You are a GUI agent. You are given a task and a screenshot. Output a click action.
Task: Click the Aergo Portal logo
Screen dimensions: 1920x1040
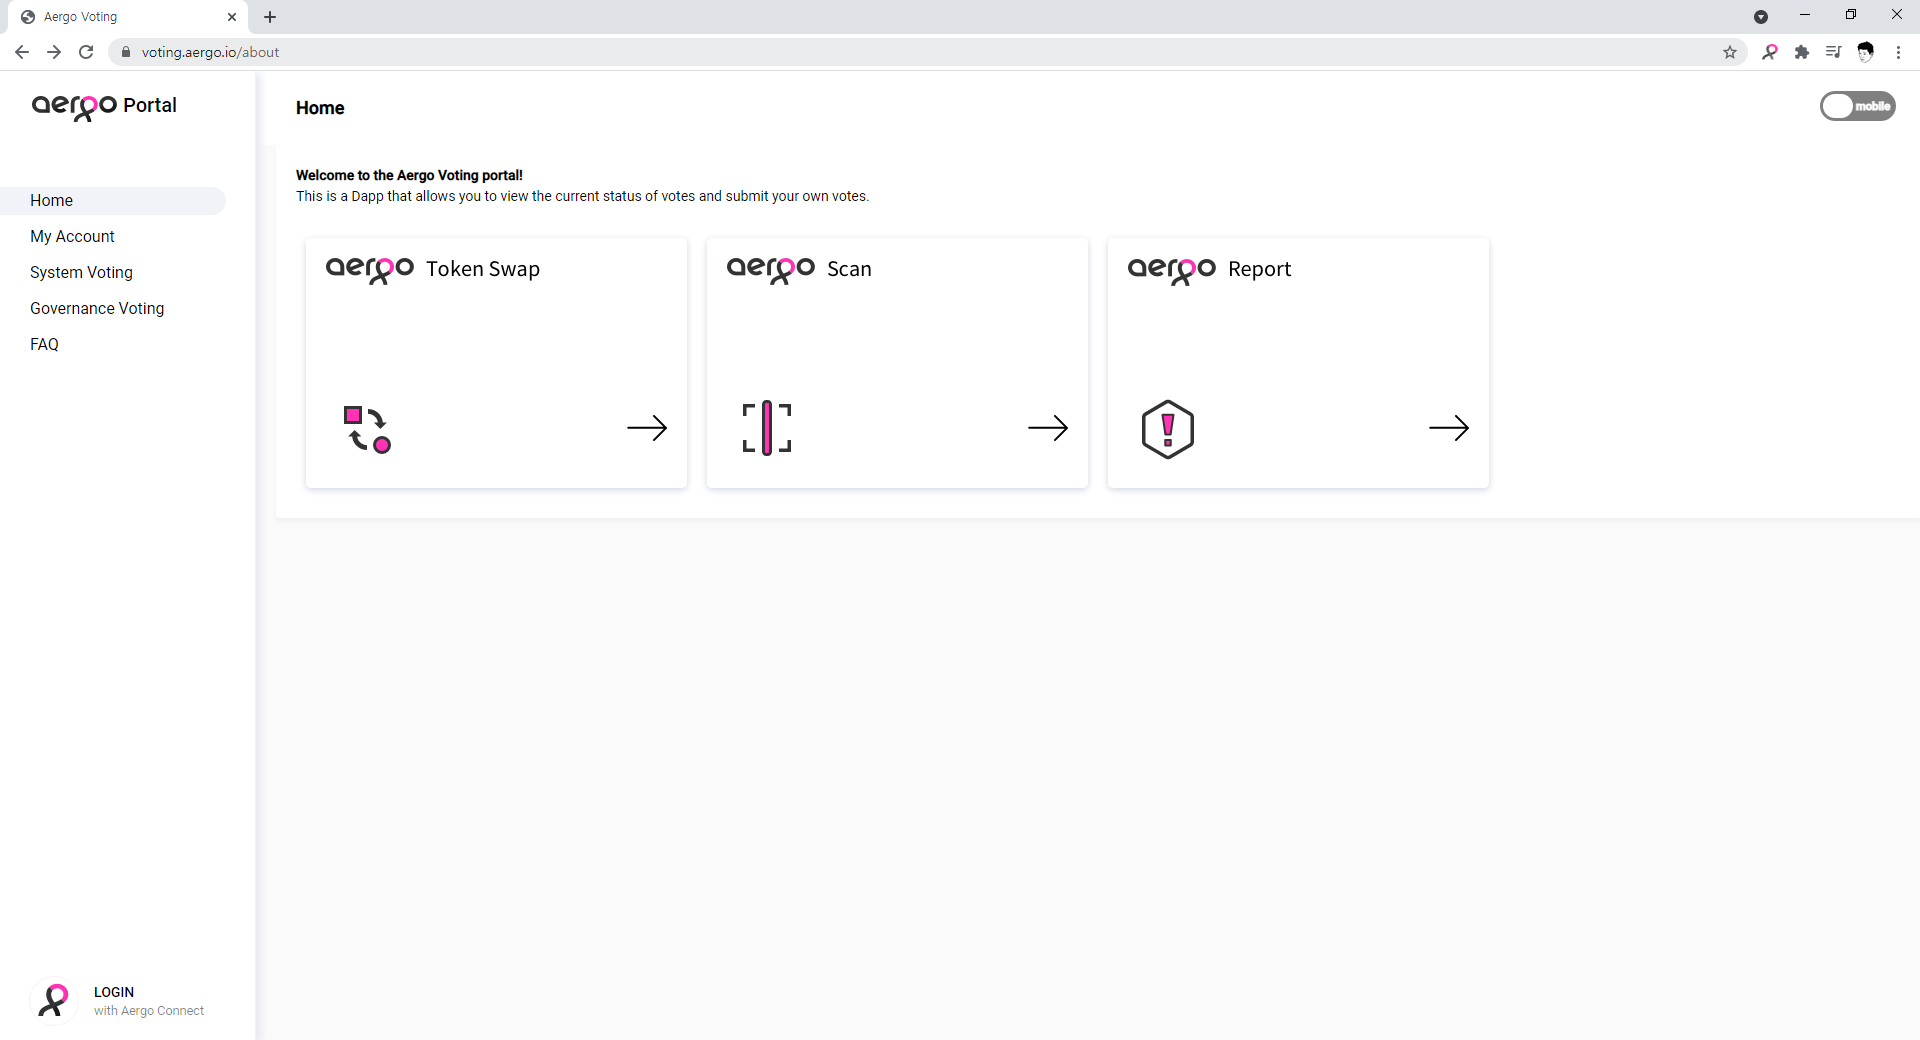click(104, 106)
